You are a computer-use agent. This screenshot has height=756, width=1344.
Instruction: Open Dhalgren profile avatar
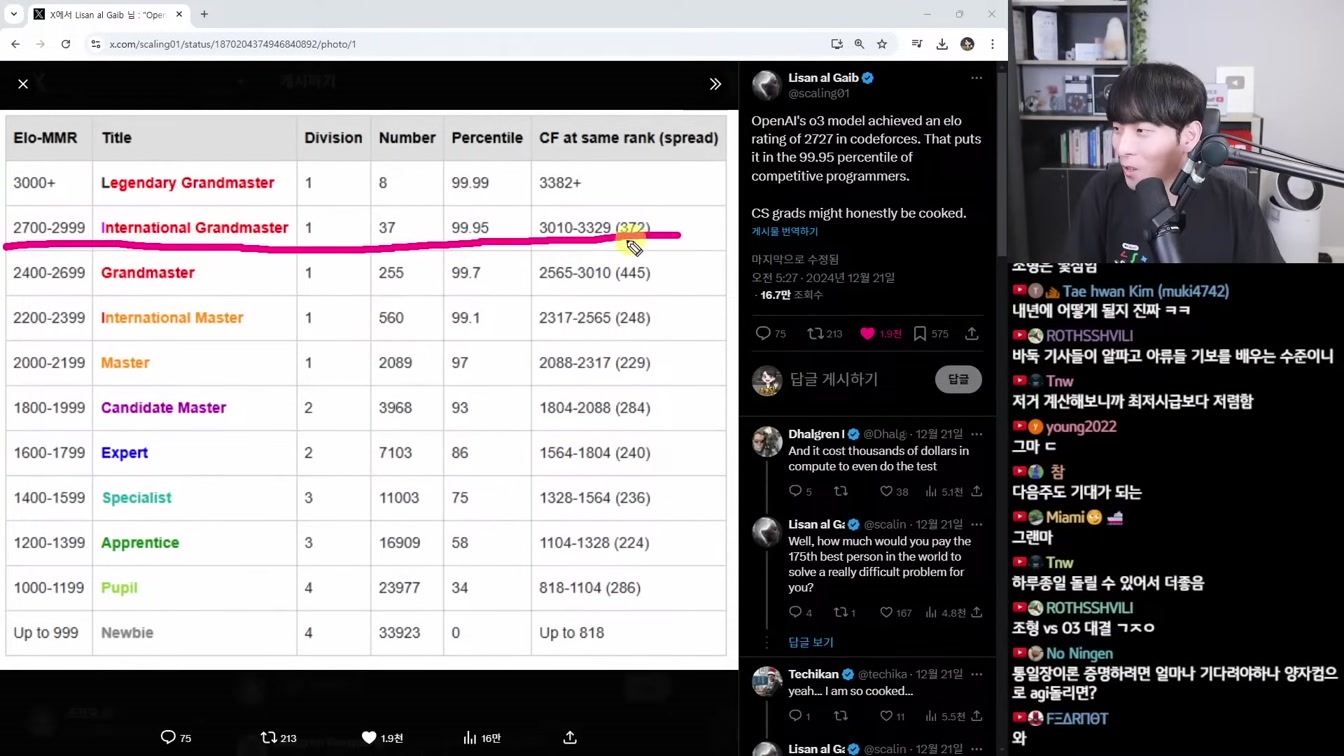pyautogui.click(x=767, y=441)
